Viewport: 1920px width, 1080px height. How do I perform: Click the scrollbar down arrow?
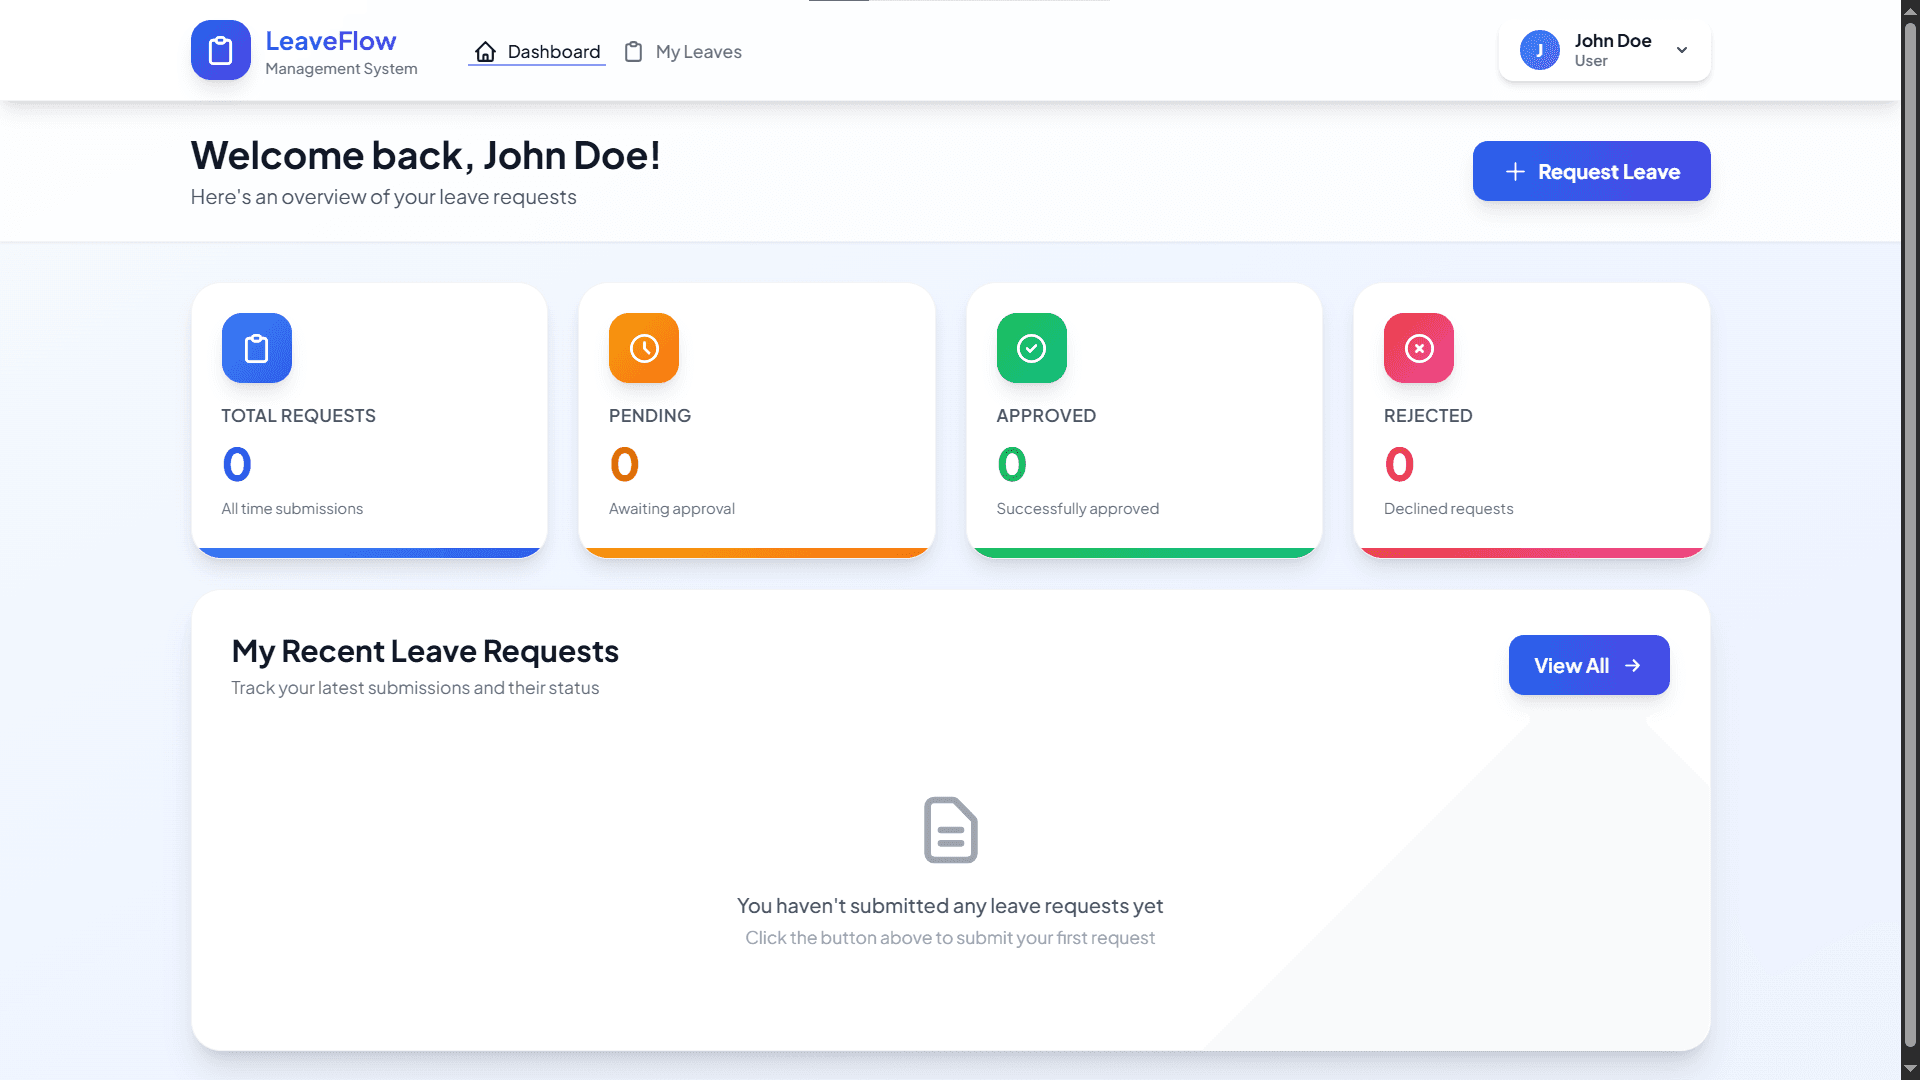click(1910, 1070)
